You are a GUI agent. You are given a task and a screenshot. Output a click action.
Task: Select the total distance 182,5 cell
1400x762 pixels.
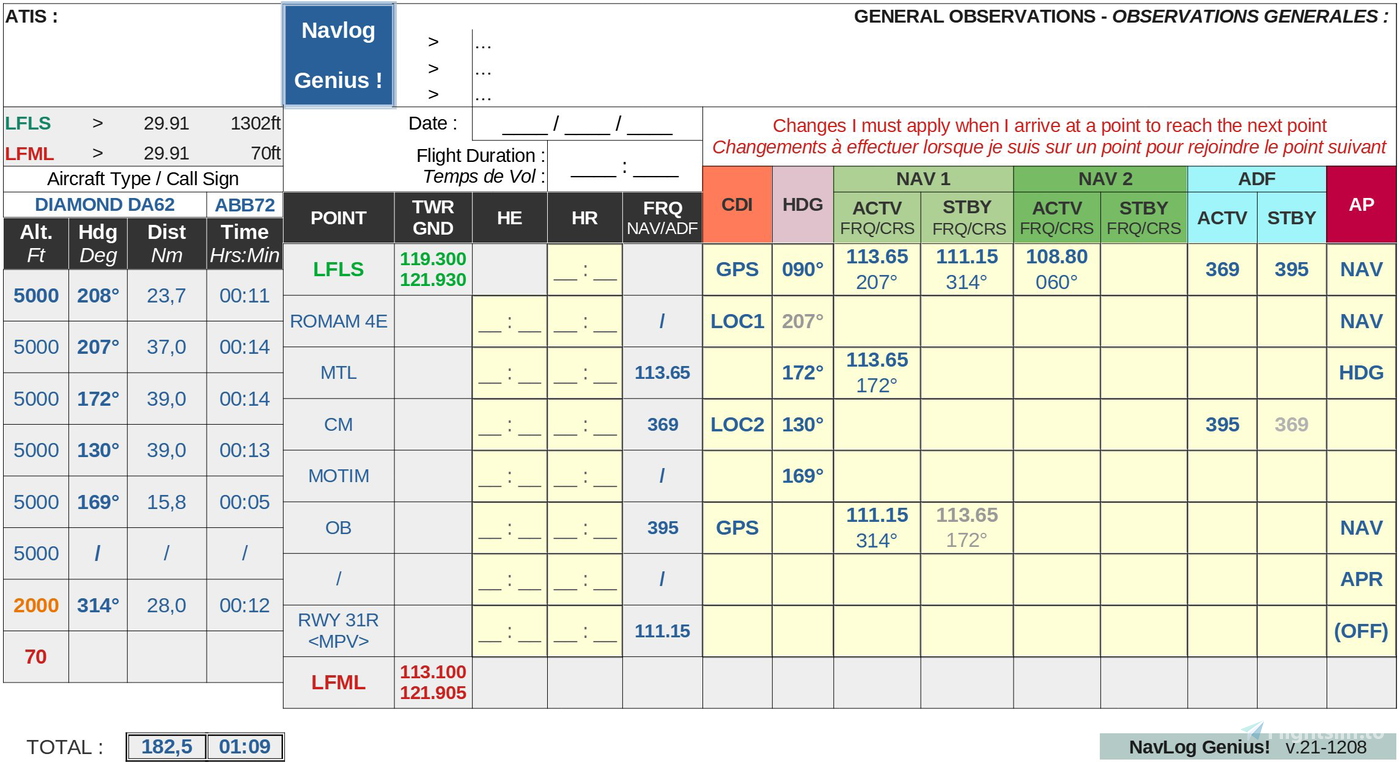166,747
